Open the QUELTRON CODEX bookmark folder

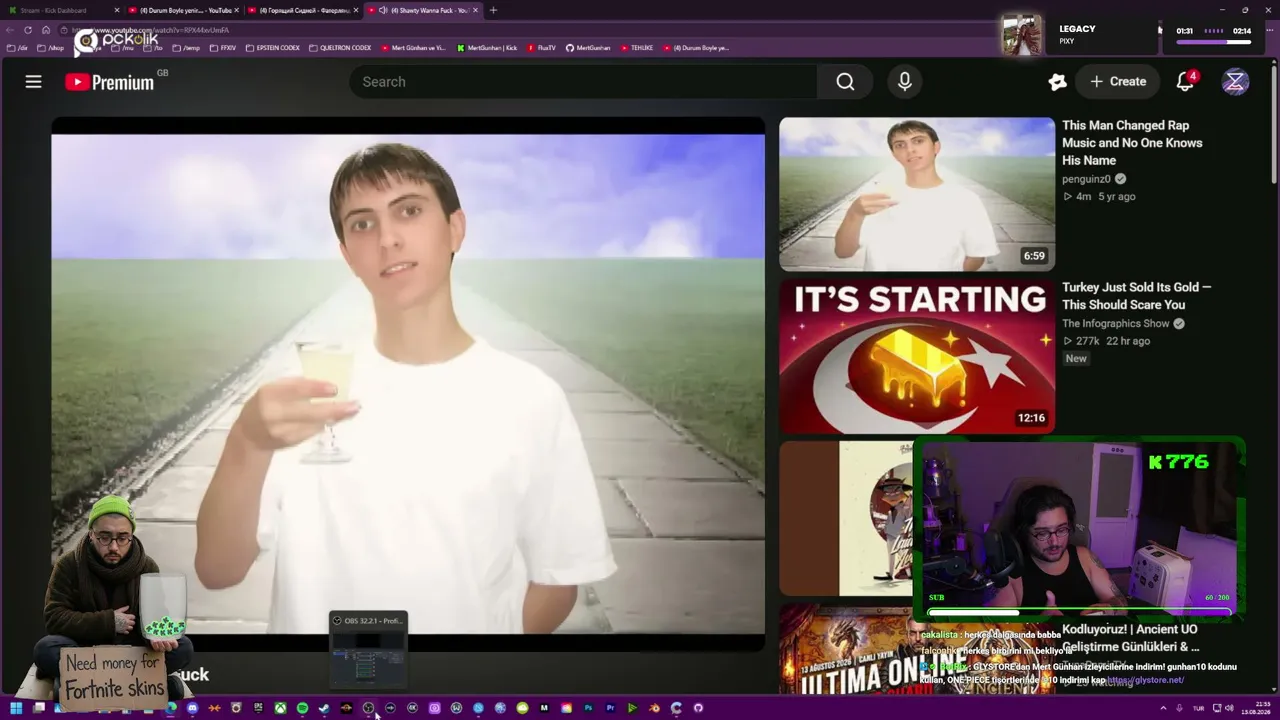pyautogui.click(x=340, y=48)
